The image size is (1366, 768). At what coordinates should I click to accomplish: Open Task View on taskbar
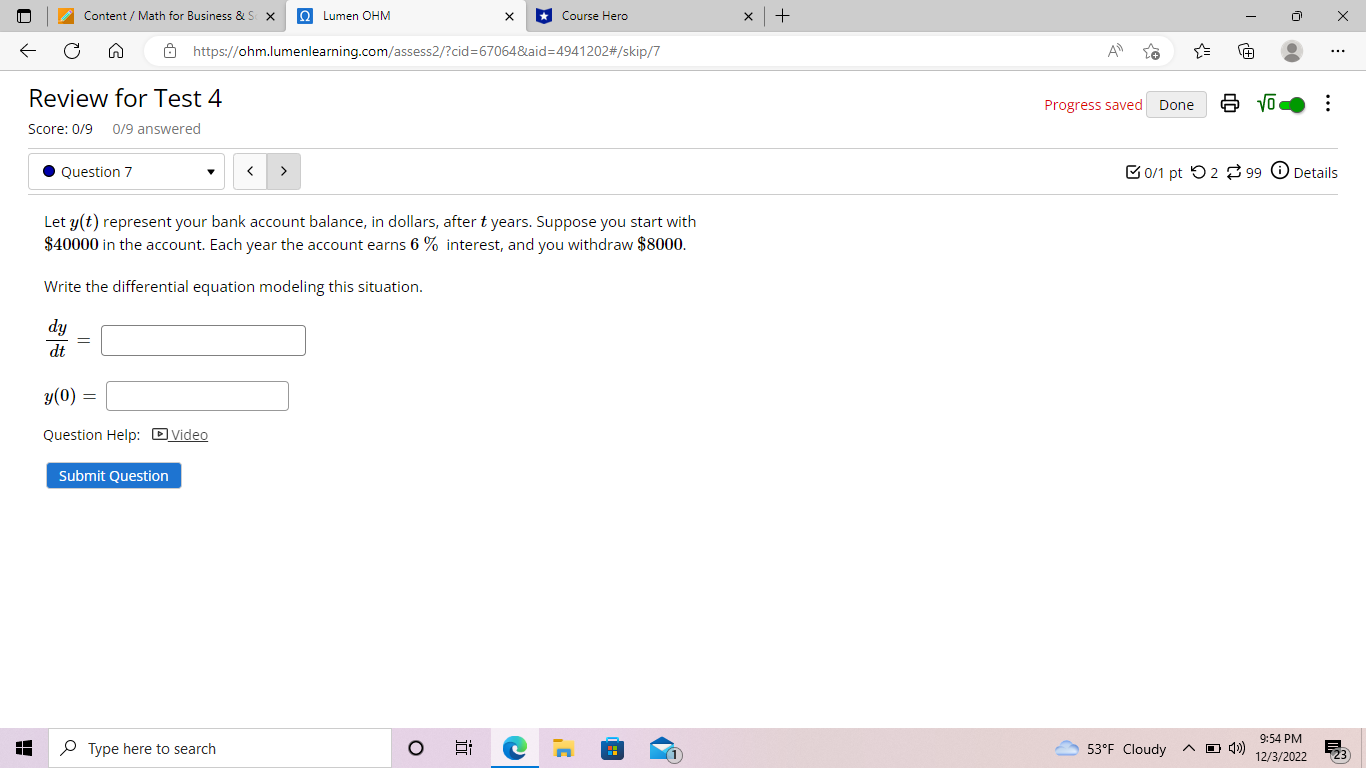point(464,748)
